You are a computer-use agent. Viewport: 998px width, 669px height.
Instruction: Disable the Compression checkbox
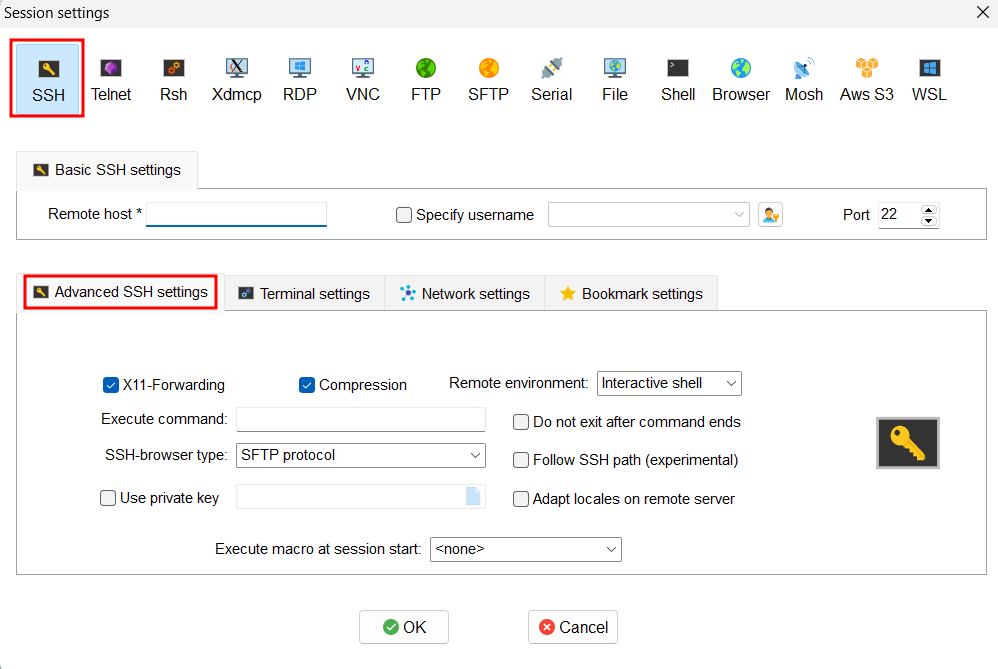coord(307,385)
